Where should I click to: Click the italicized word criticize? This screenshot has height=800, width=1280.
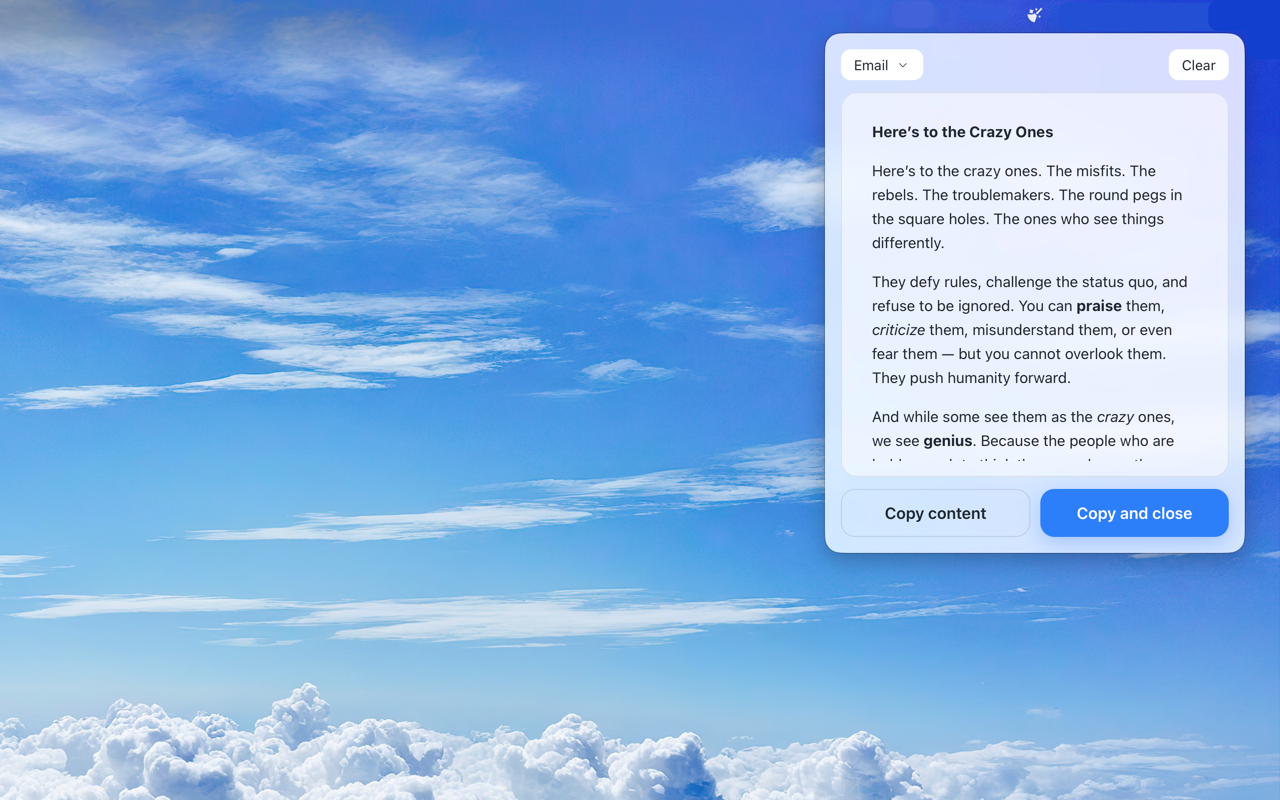click(x=898, y=329)
